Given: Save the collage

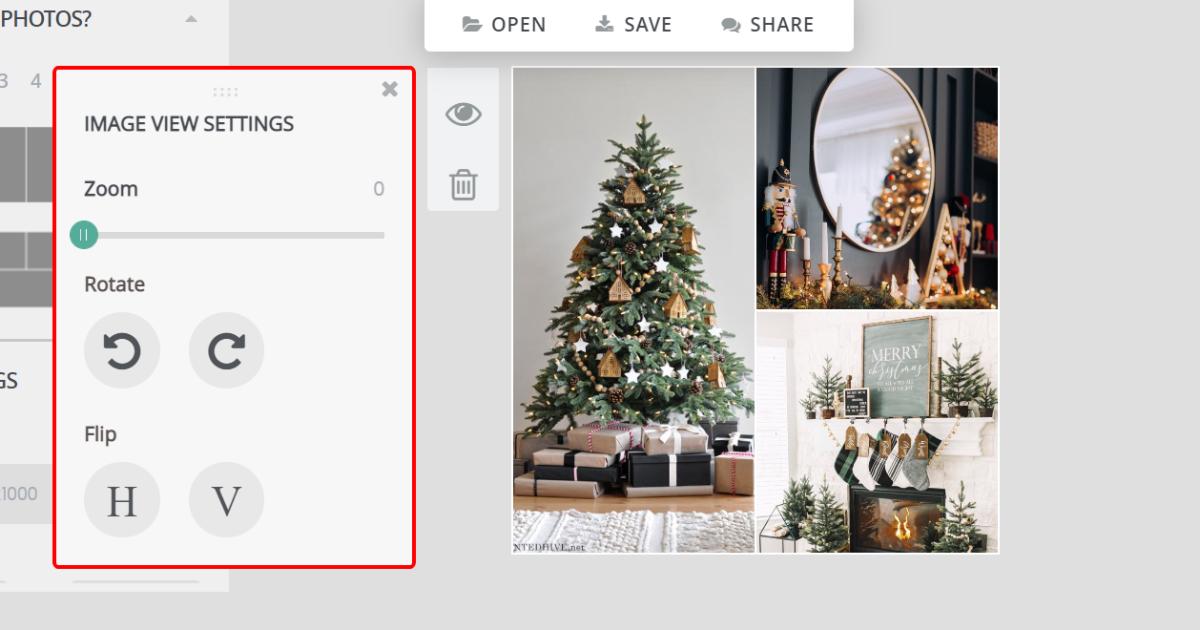Looking at the screenshot, I should click(633, 25).
